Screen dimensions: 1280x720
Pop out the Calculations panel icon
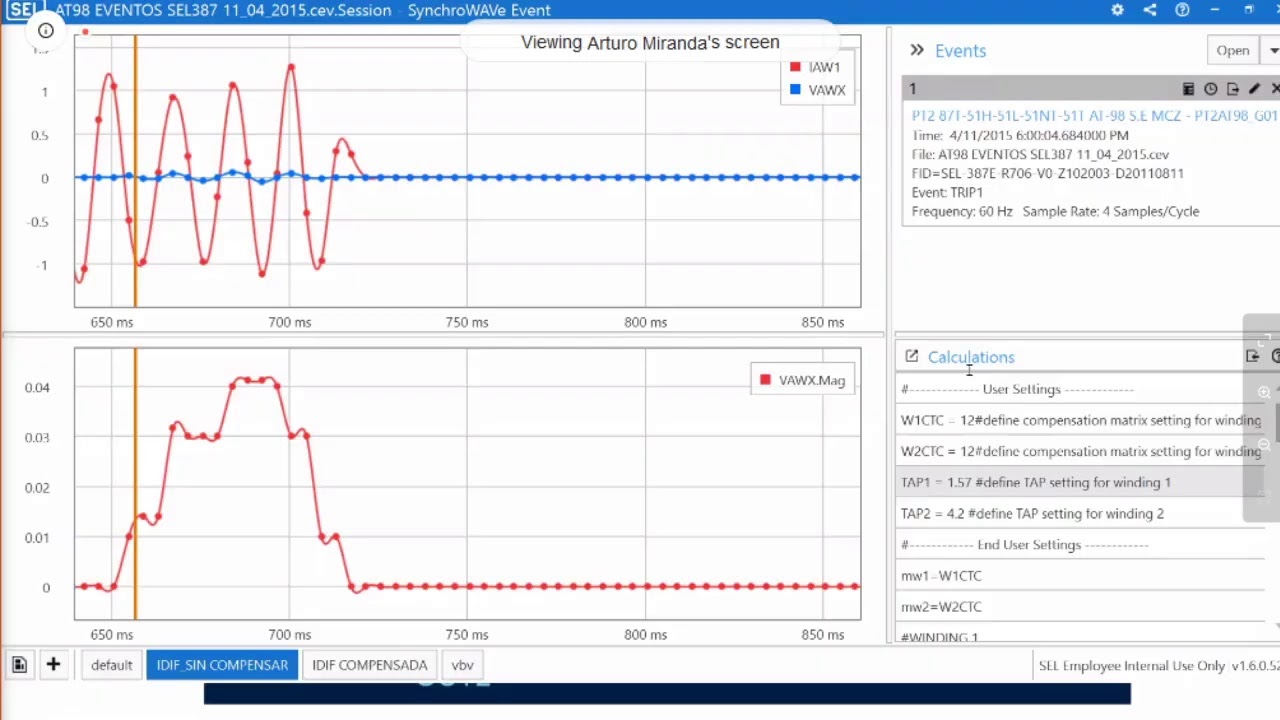(911, 356)
